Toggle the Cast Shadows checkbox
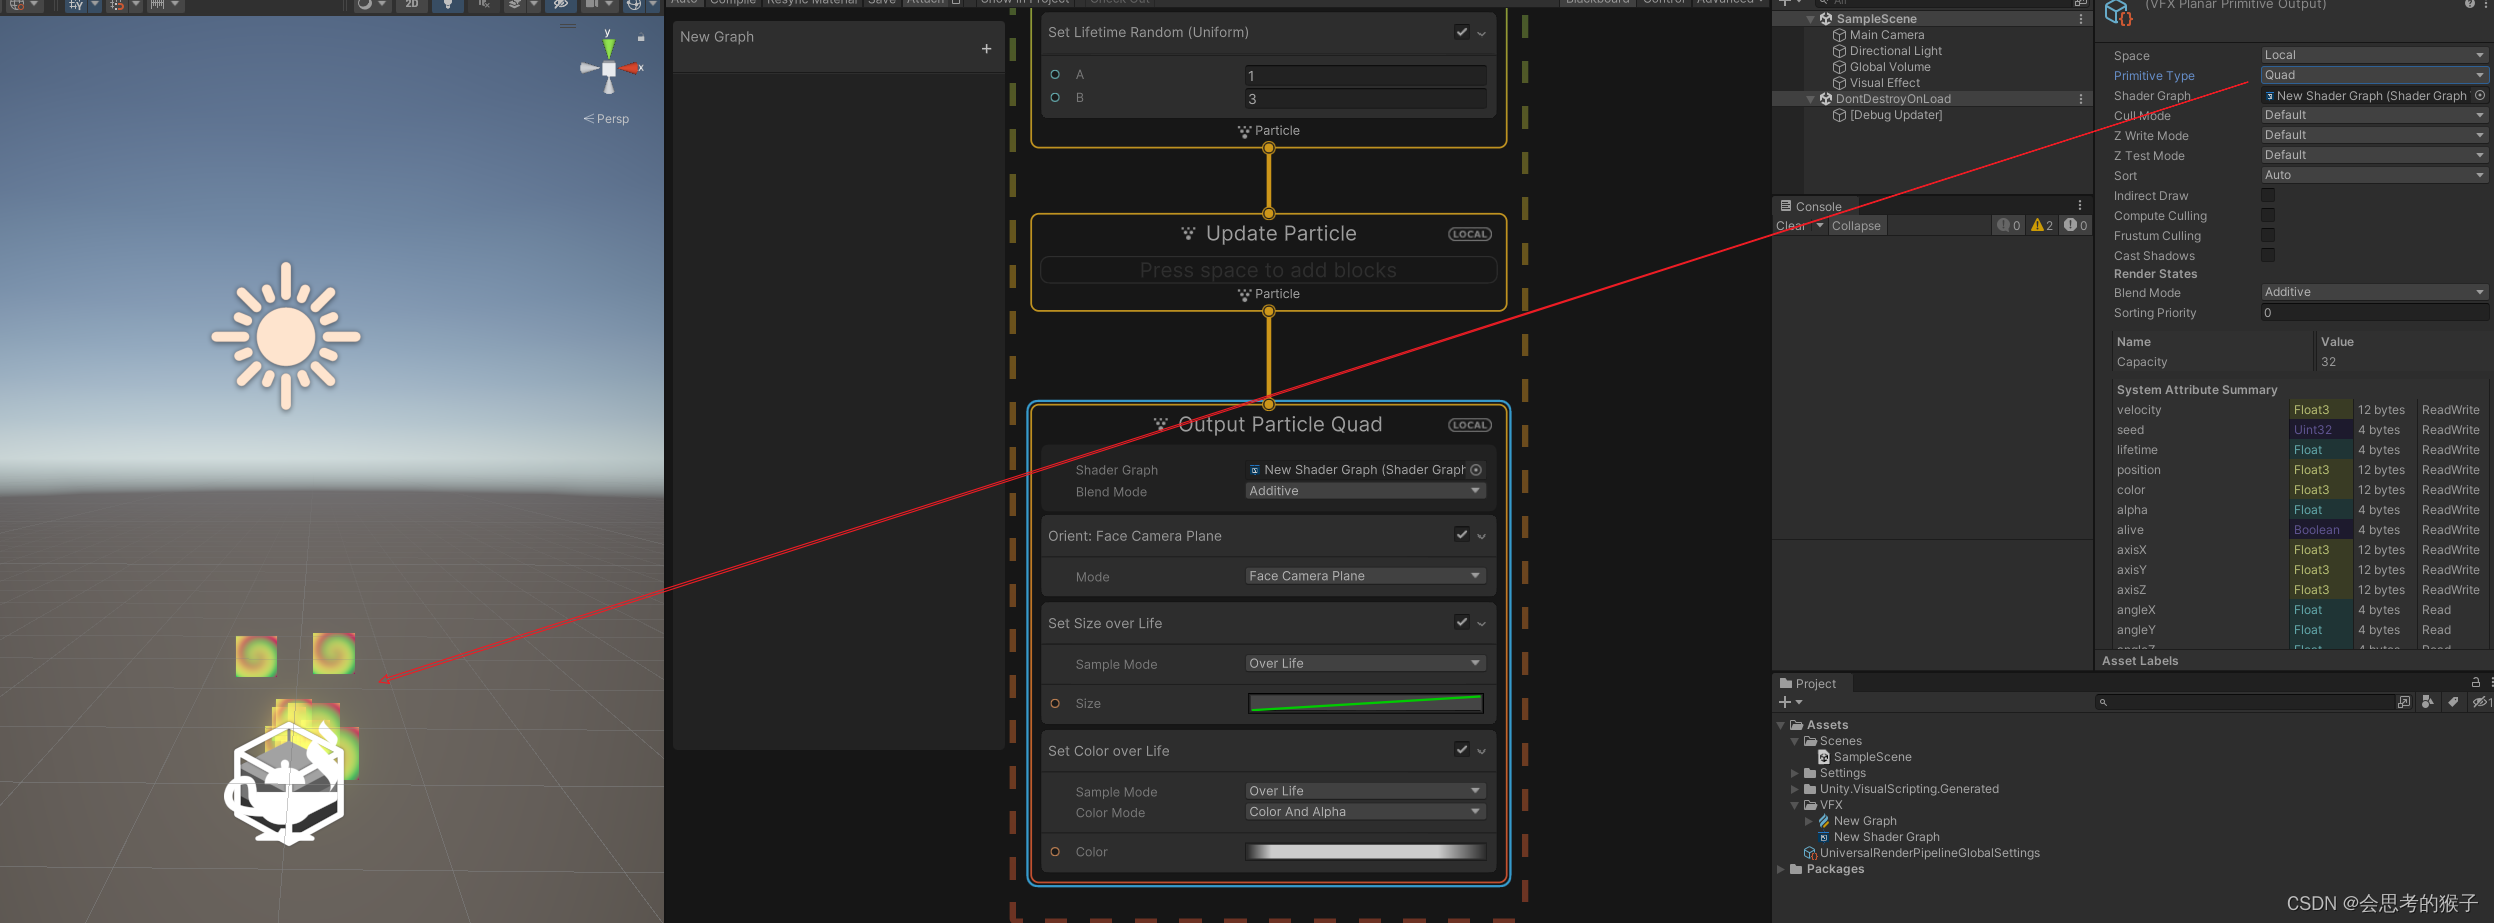 2268,255
